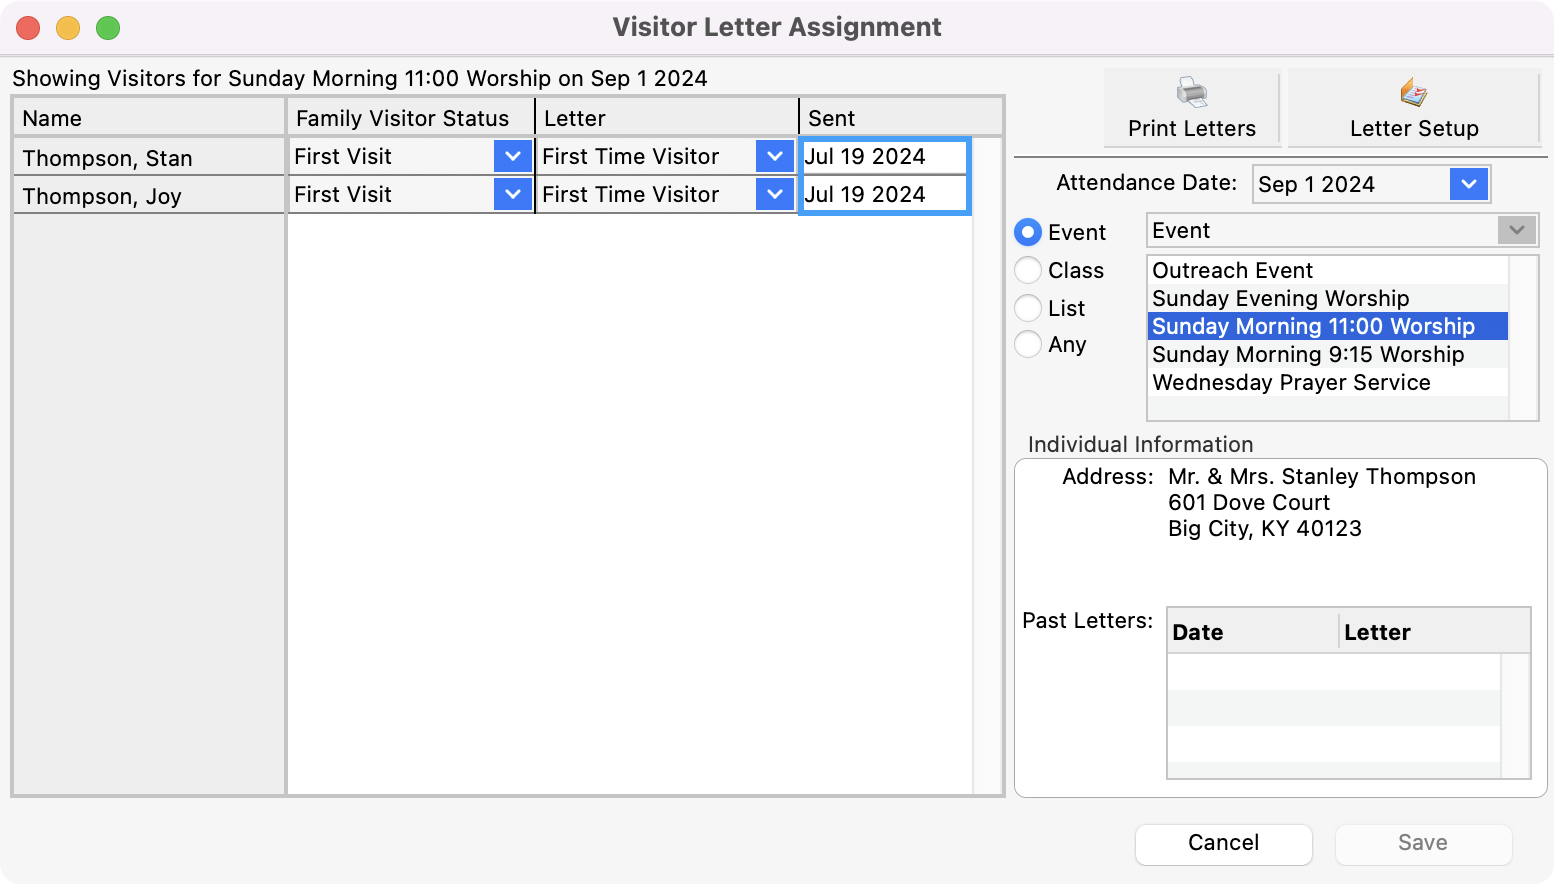Click the Save button

coord(1422,843)
